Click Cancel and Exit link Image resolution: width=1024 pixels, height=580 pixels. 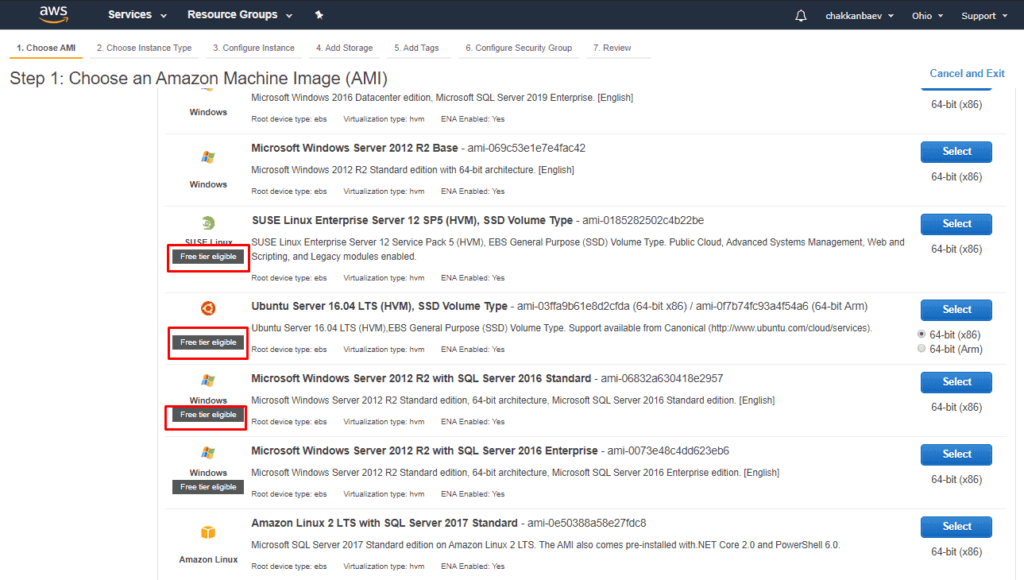pyautogui.click(x=967, y=73)
